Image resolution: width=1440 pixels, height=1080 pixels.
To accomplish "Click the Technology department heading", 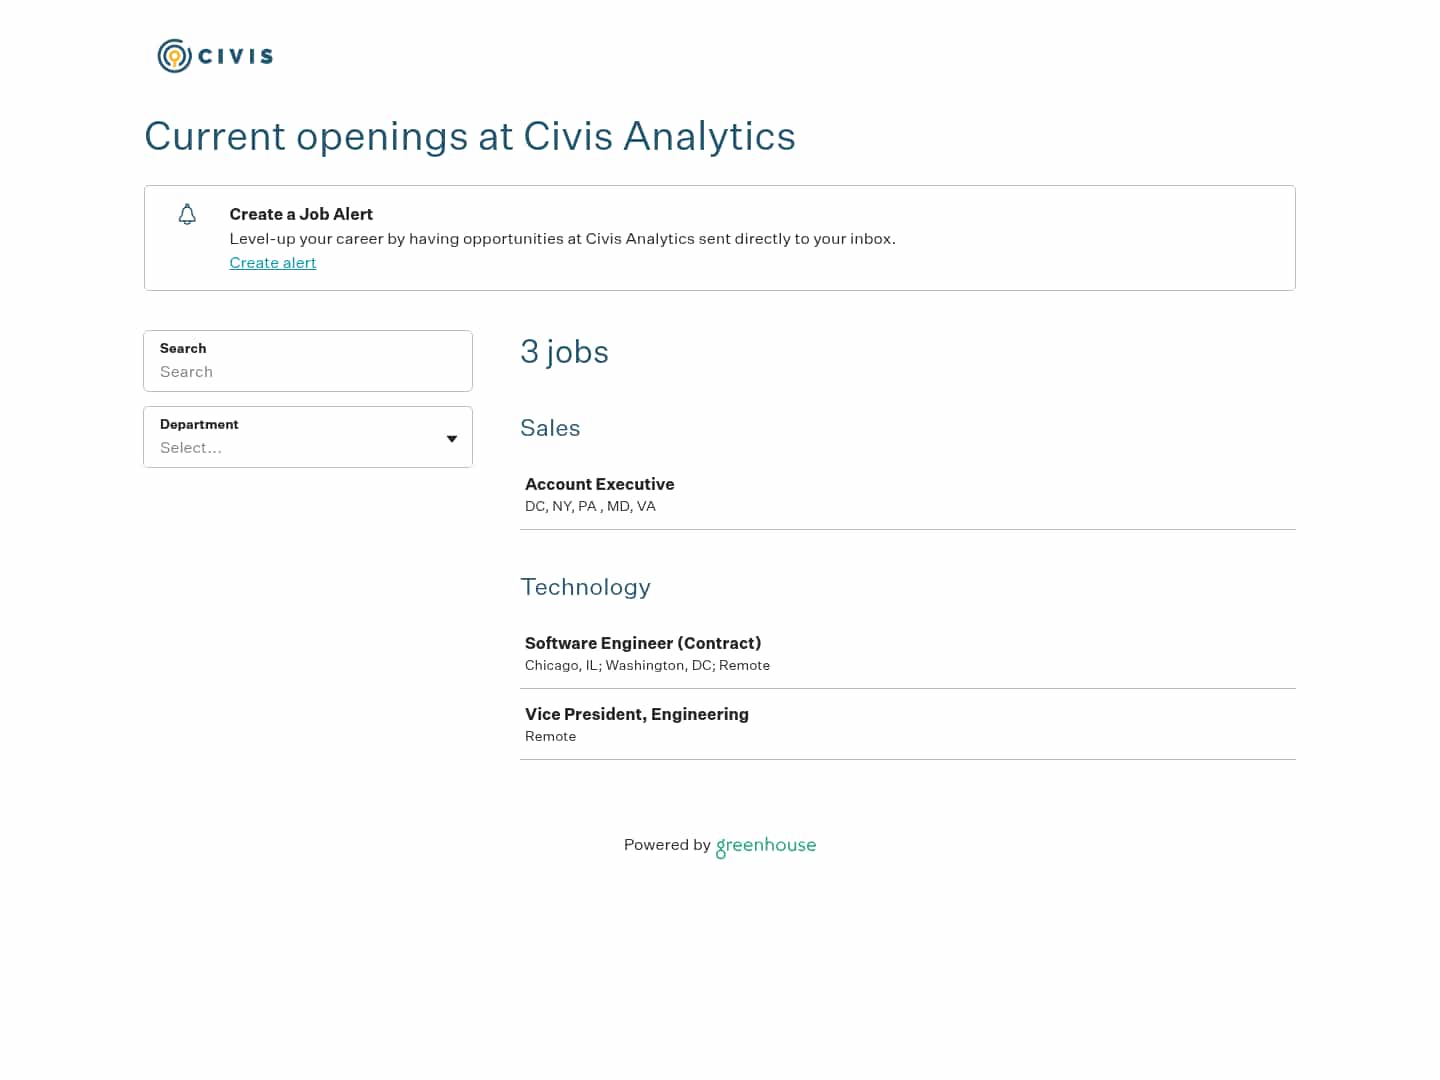I will coord(585,587).
